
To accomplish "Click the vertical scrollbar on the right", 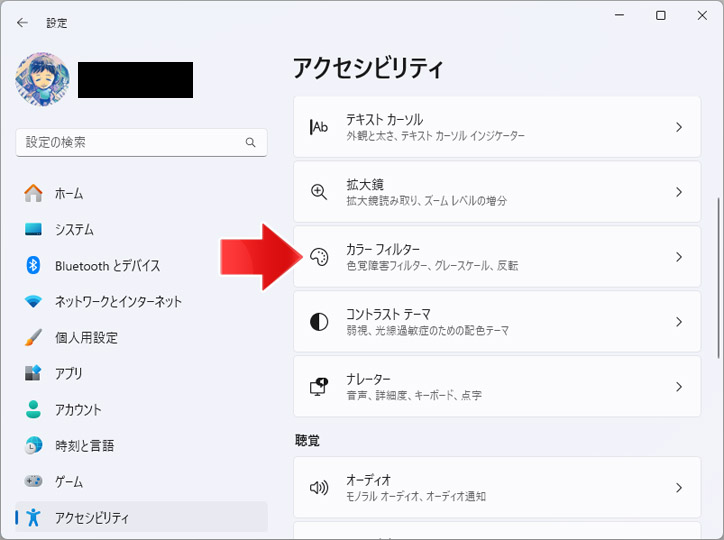I will (x=718, y=278).
